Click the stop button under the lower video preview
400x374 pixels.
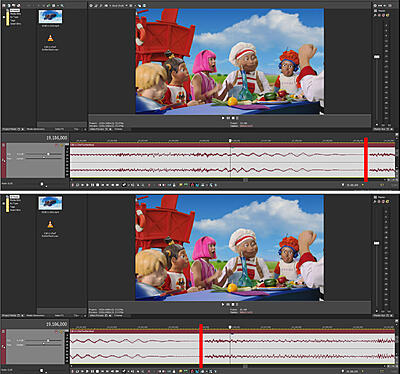pos(233,304)
